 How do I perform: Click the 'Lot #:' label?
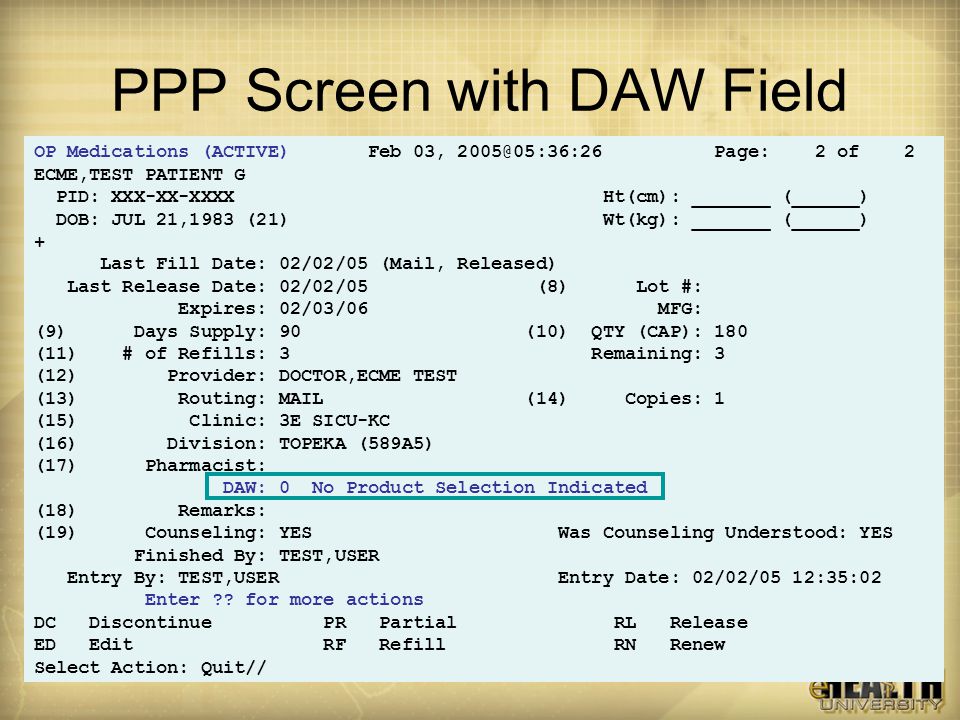click(x=669, y=287)
